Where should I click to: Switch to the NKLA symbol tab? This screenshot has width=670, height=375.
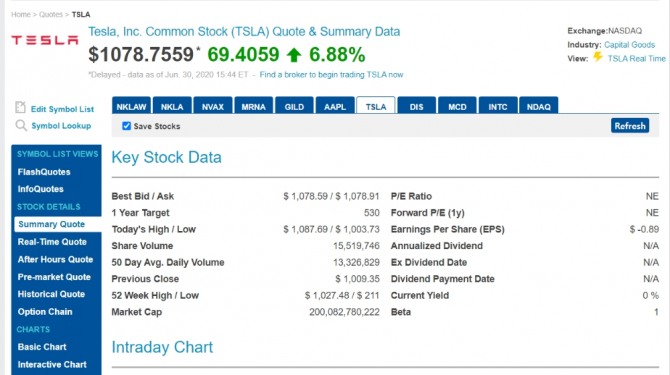pos(172,105)
